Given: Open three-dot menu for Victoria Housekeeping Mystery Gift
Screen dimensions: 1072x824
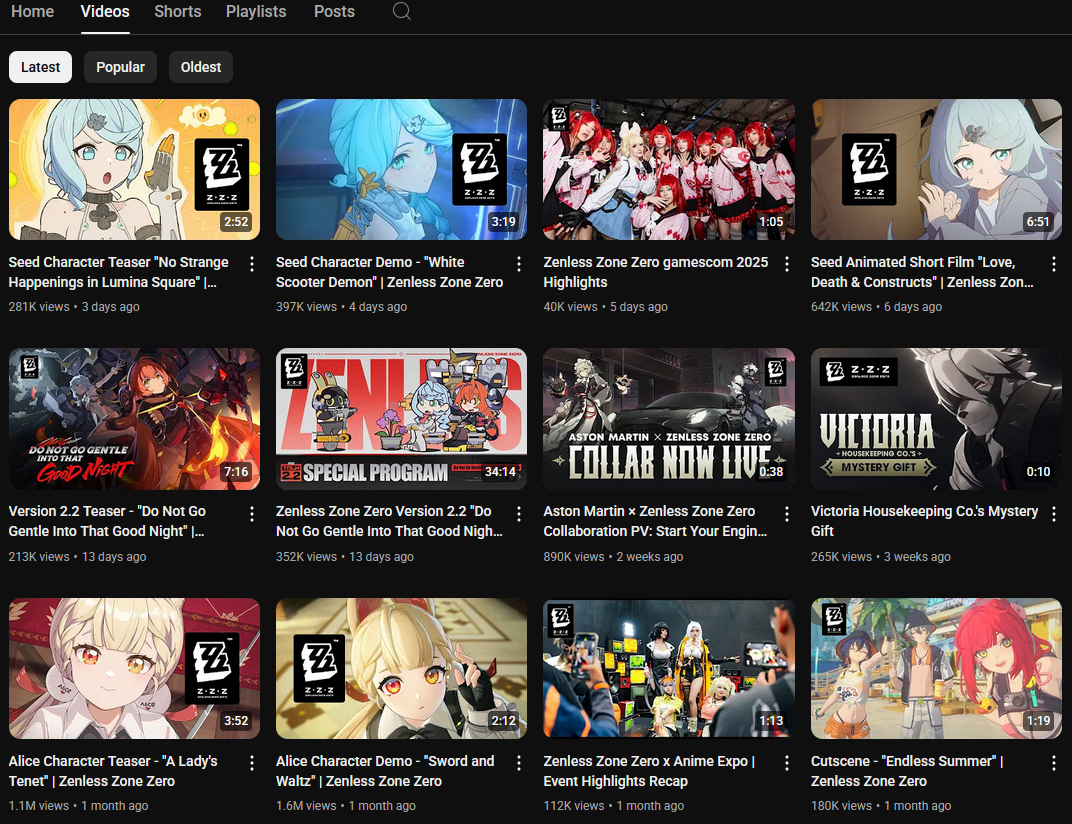Looking at the screenshot, I should click(x=1054, y=513).
